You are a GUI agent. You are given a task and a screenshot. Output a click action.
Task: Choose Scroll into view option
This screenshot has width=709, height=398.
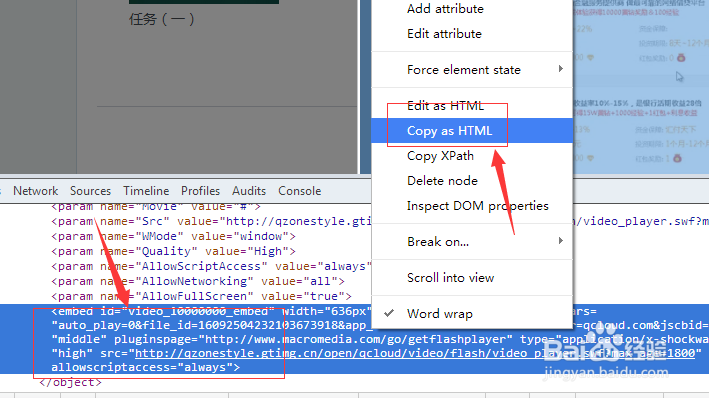point(450,278)
